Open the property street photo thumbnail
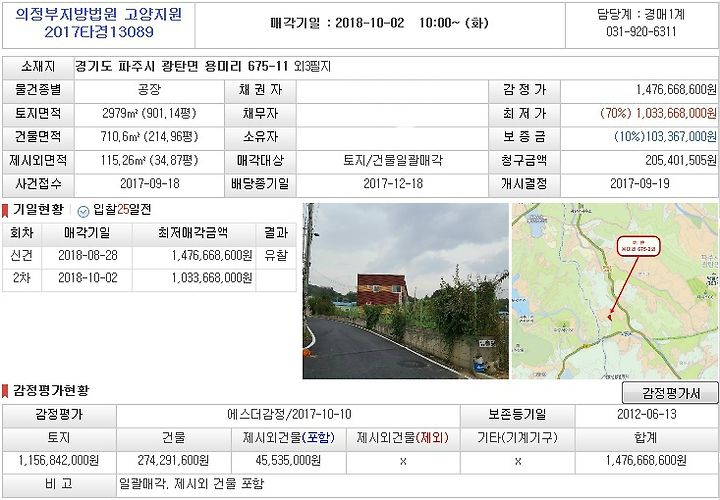Image resolution: width=720 pixels, height=500 pixels. pyautogui.click(x=405, y=291)
